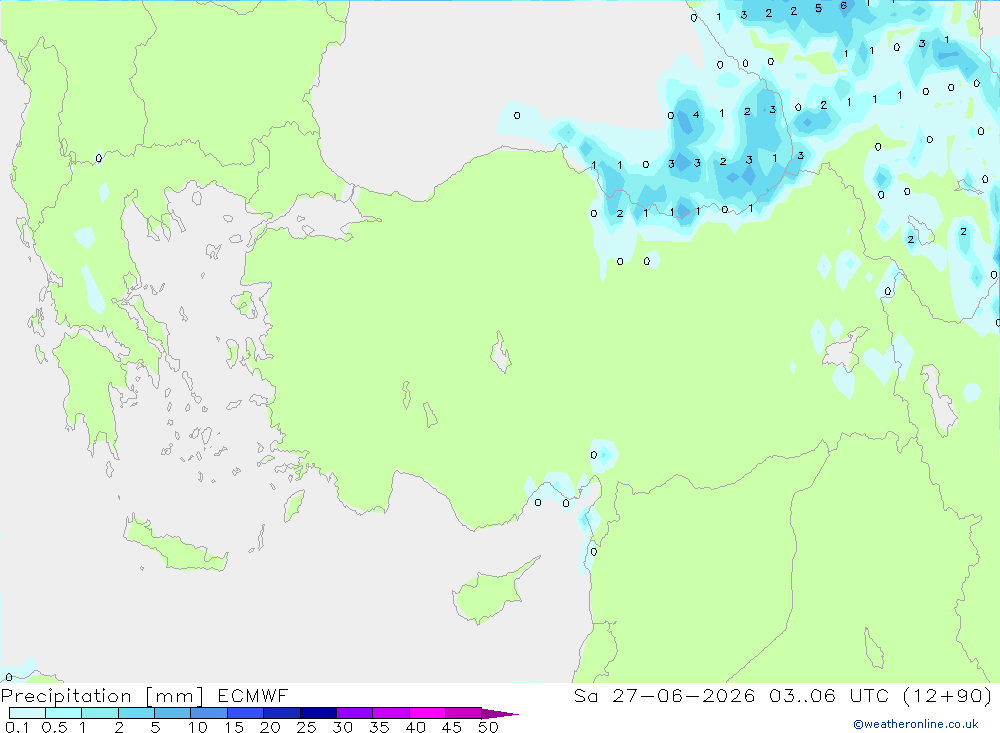1000x733 pixels.
Task: Click the '30' legend scale label
Action: (x=342, y=727)
